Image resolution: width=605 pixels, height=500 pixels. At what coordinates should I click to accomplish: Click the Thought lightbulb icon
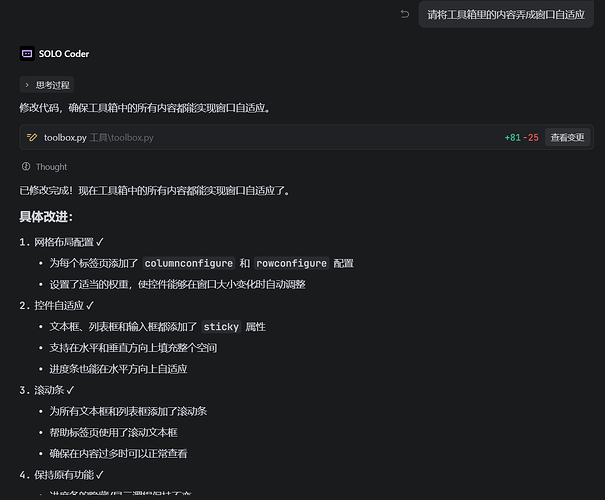click(x=26, y=167)
